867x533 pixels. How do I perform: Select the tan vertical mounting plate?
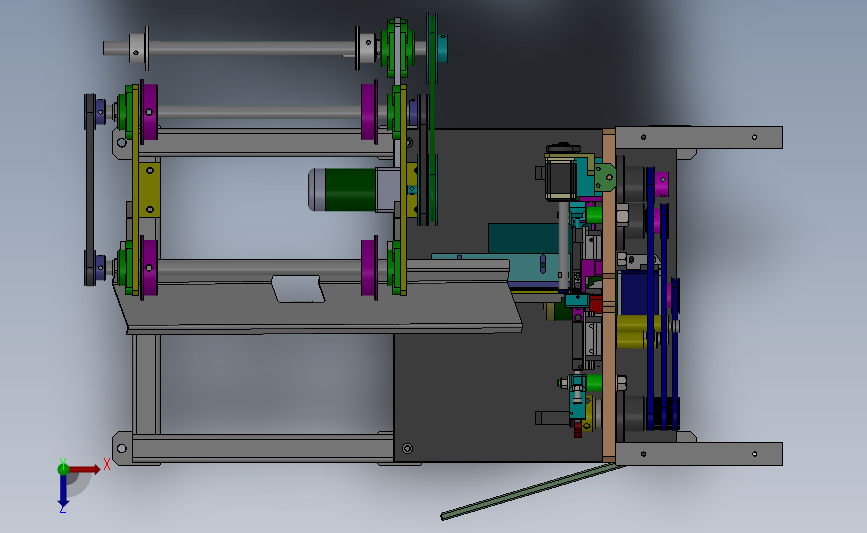tap(609, 295)
